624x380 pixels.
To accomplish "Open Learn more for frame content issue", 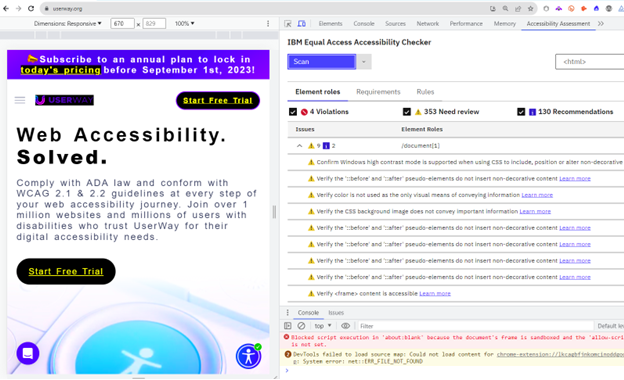I will coord(435,294).
